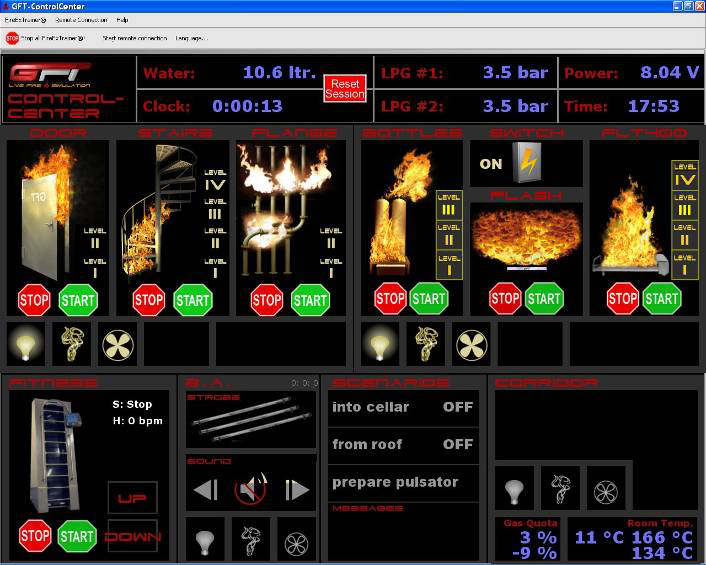
Task: Start the fan icon in Corridor section
Action: 606,490
